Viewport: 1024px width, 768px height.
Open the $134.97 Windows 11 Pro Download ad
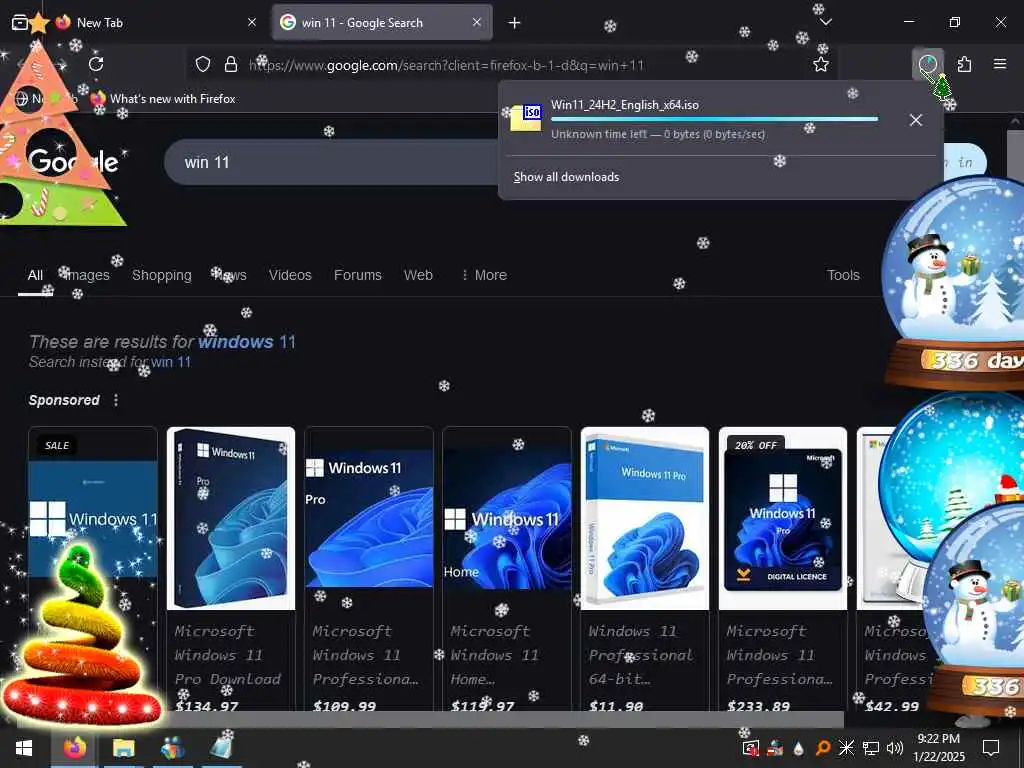[x=231, y=569]
